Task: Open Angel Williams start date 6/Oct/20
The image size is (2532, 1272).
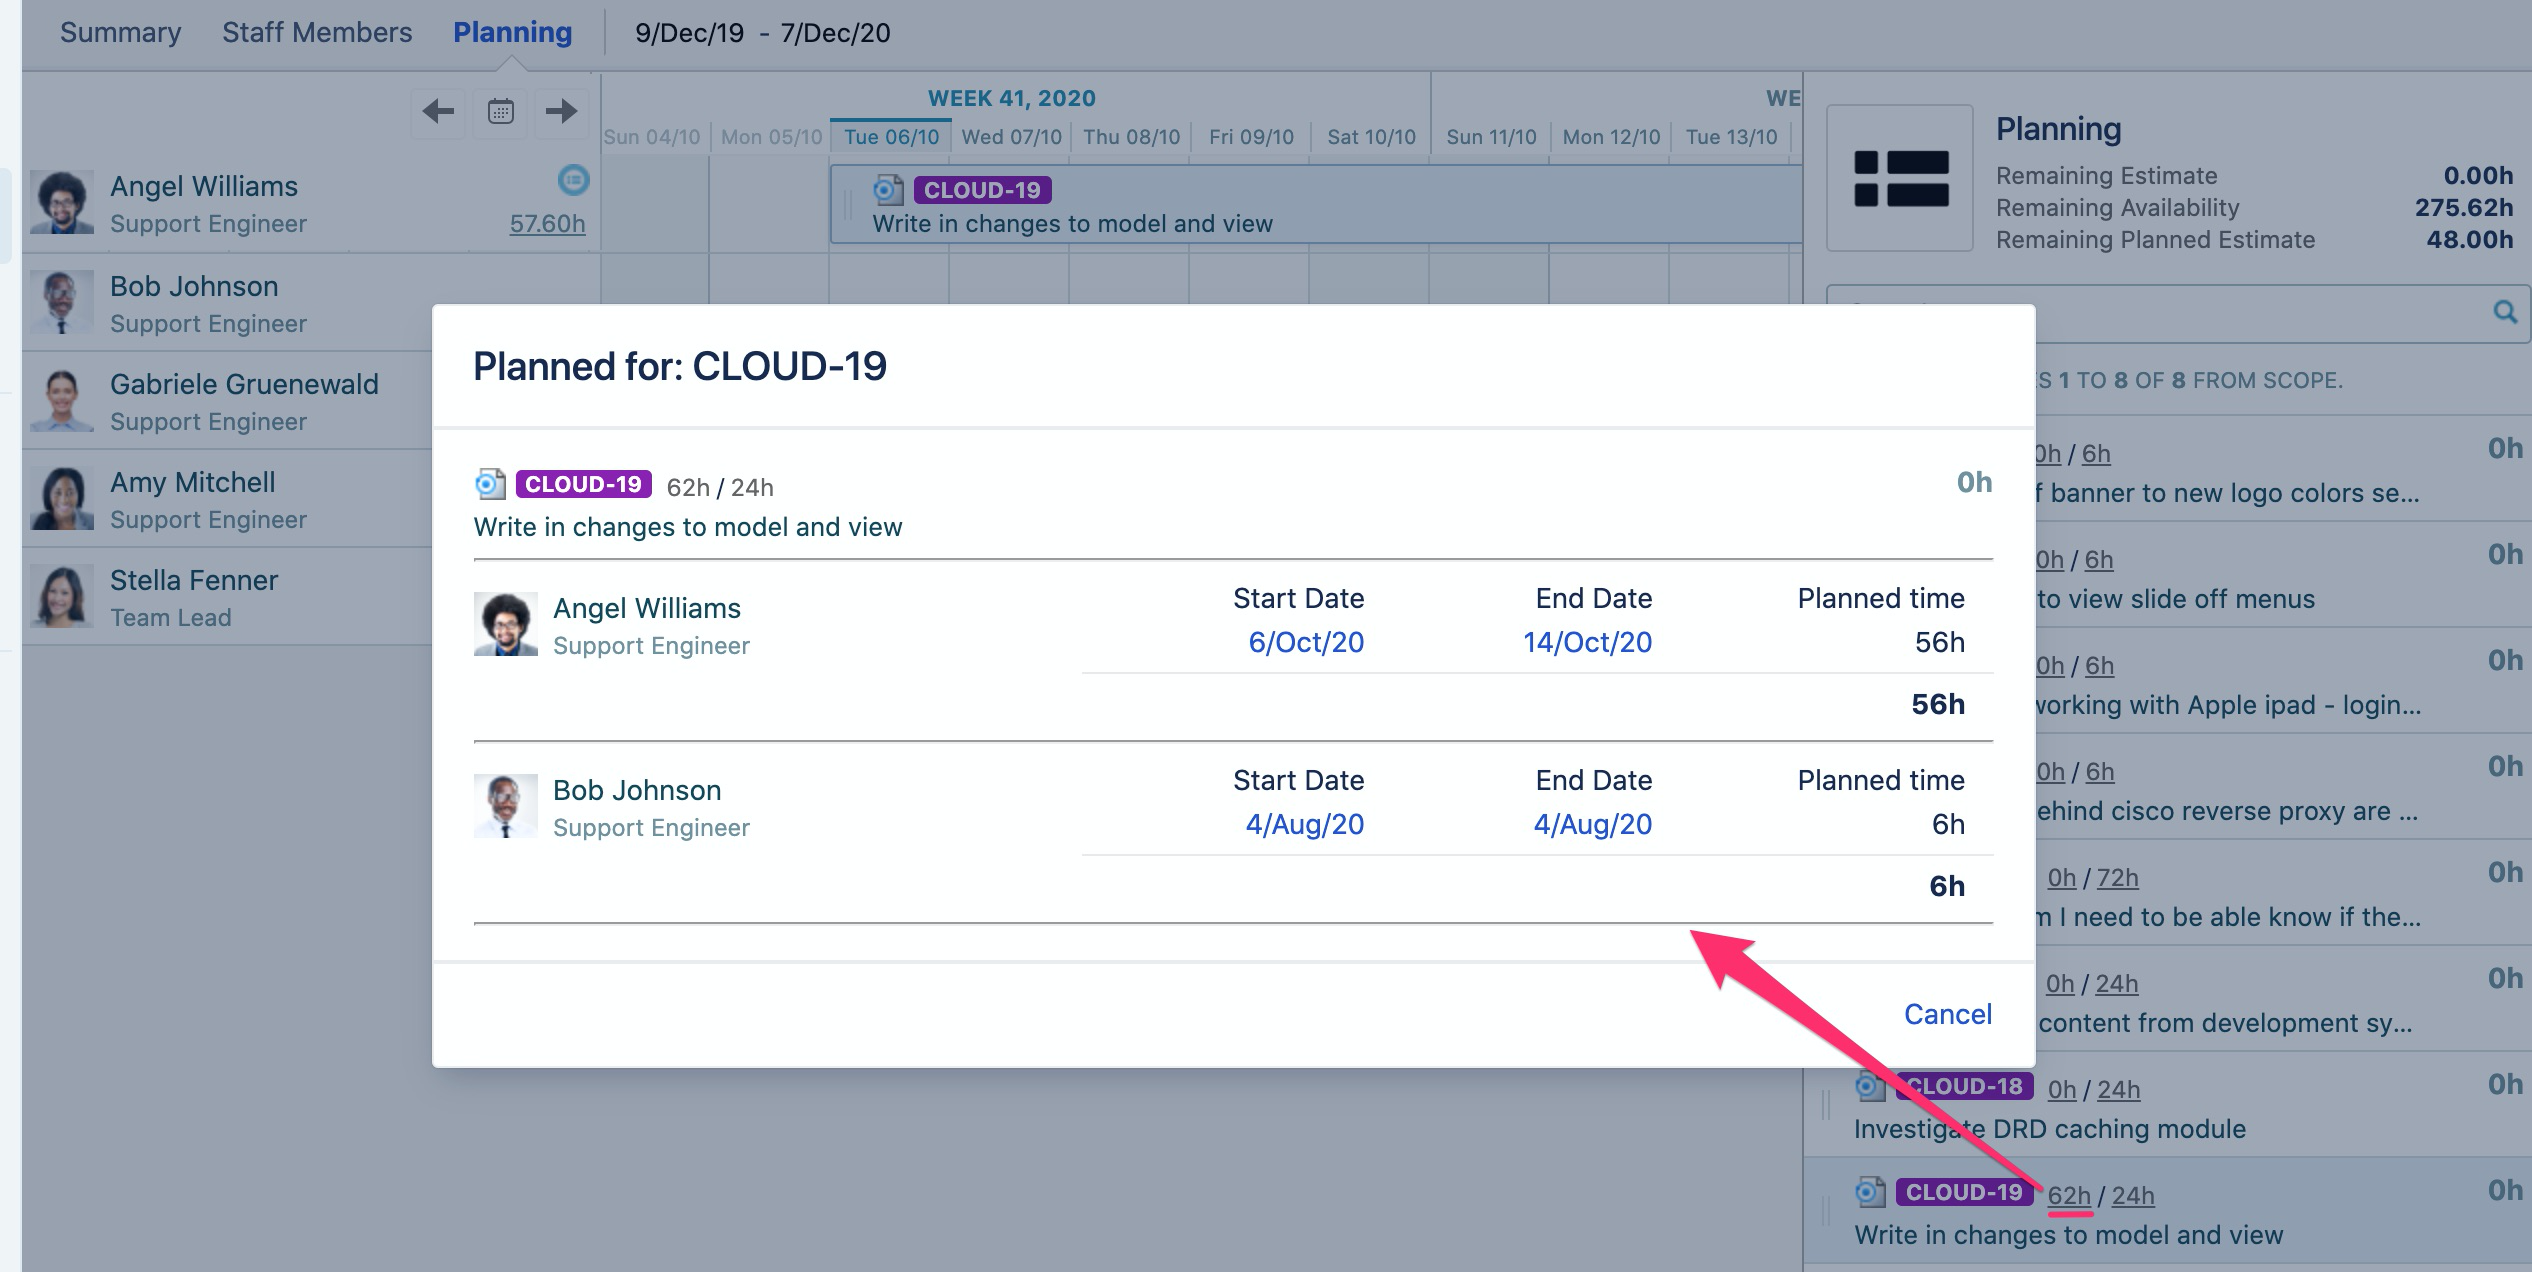Action: pyautogui.click(x=1305, y=642)
